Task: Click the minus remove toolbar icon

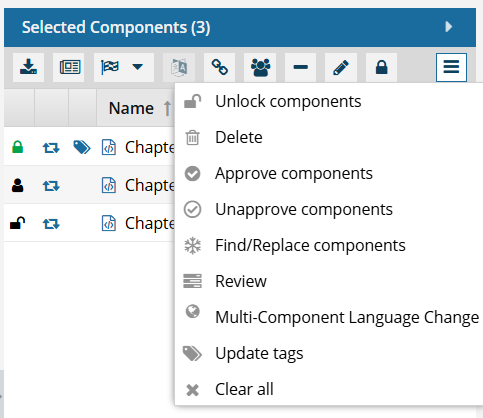Action: pyautogui.click(x=300, y=67)
